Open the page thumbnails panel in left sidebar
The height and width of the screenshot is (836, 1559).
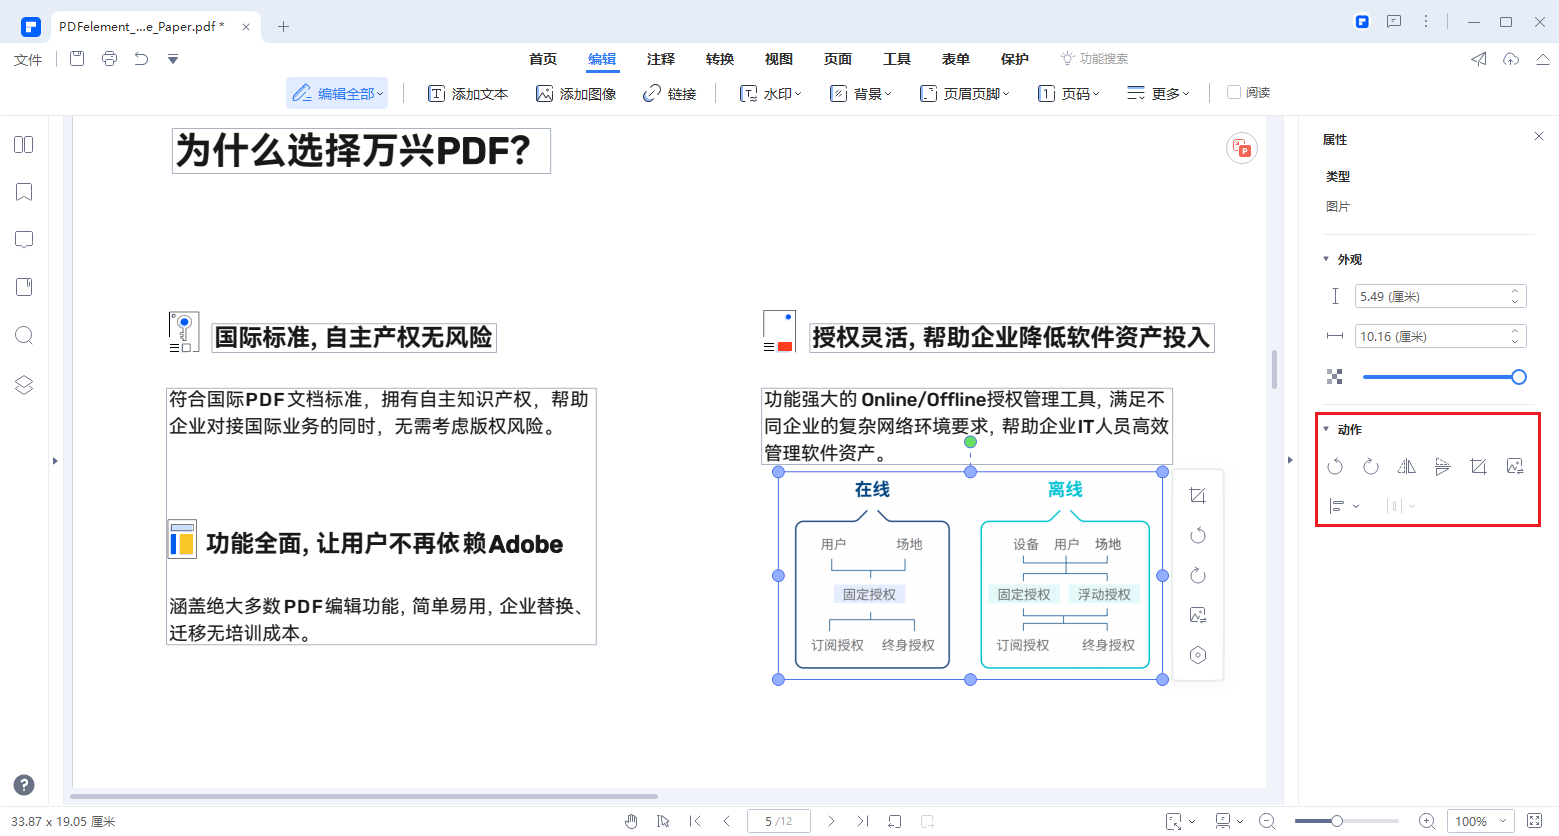tap(24, 144)
